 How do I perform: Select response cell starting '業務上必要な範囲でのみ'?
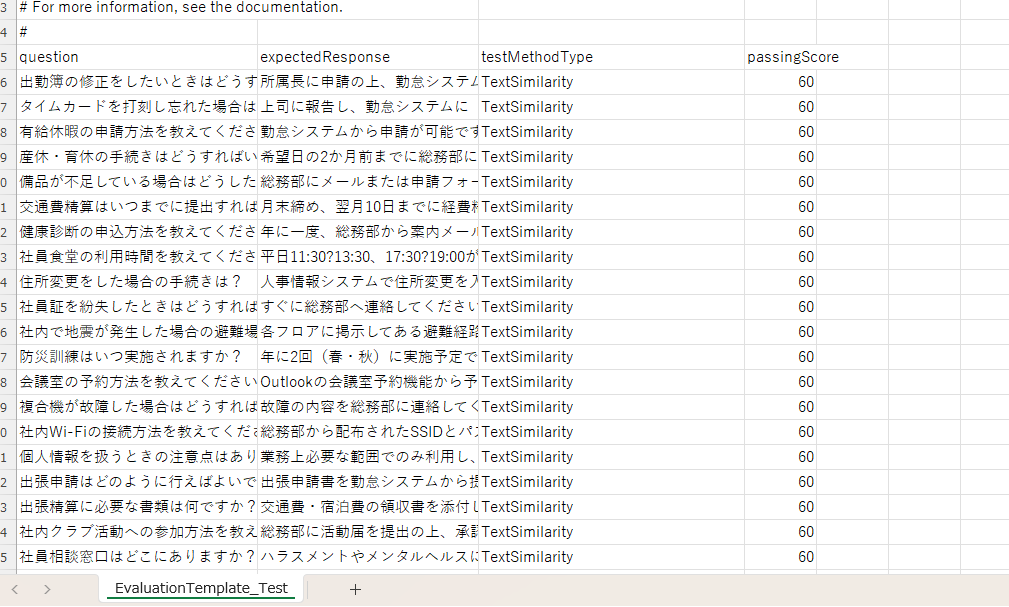pyautogui.click(x=368, y=457)
